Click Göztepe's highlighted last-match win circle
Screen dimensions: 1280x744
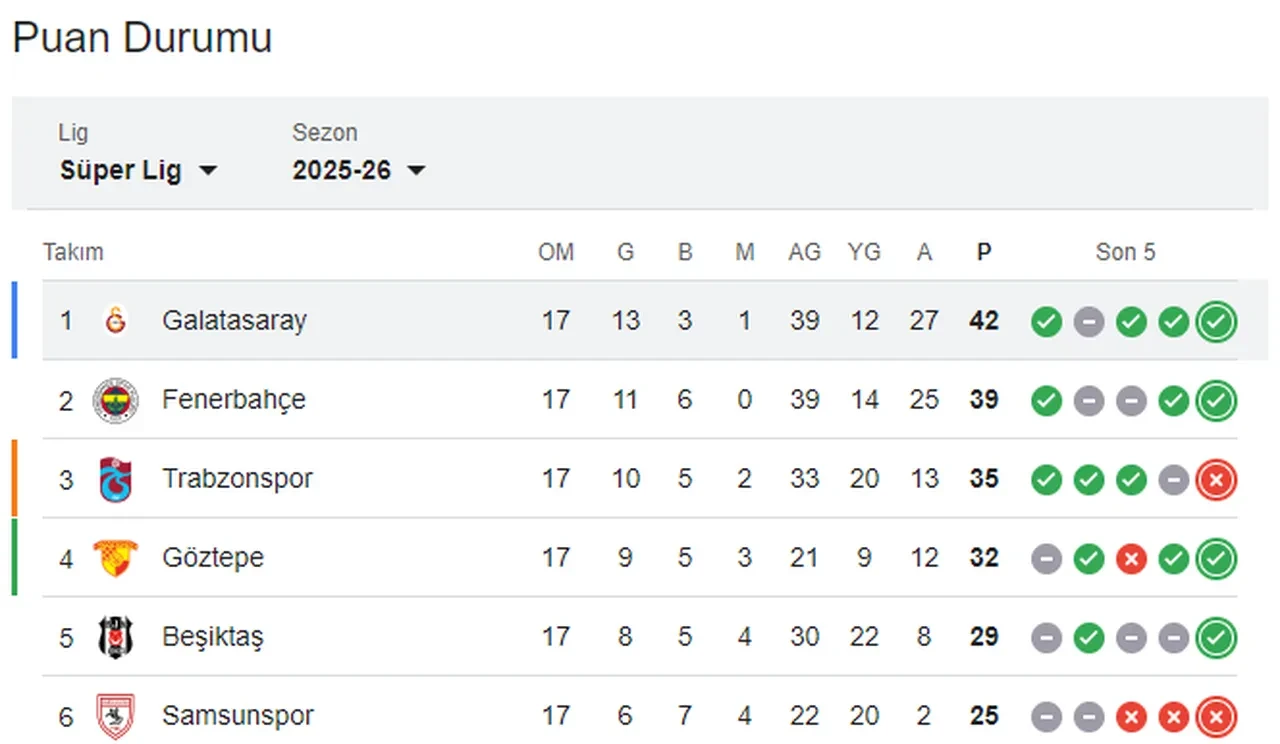1216,558
